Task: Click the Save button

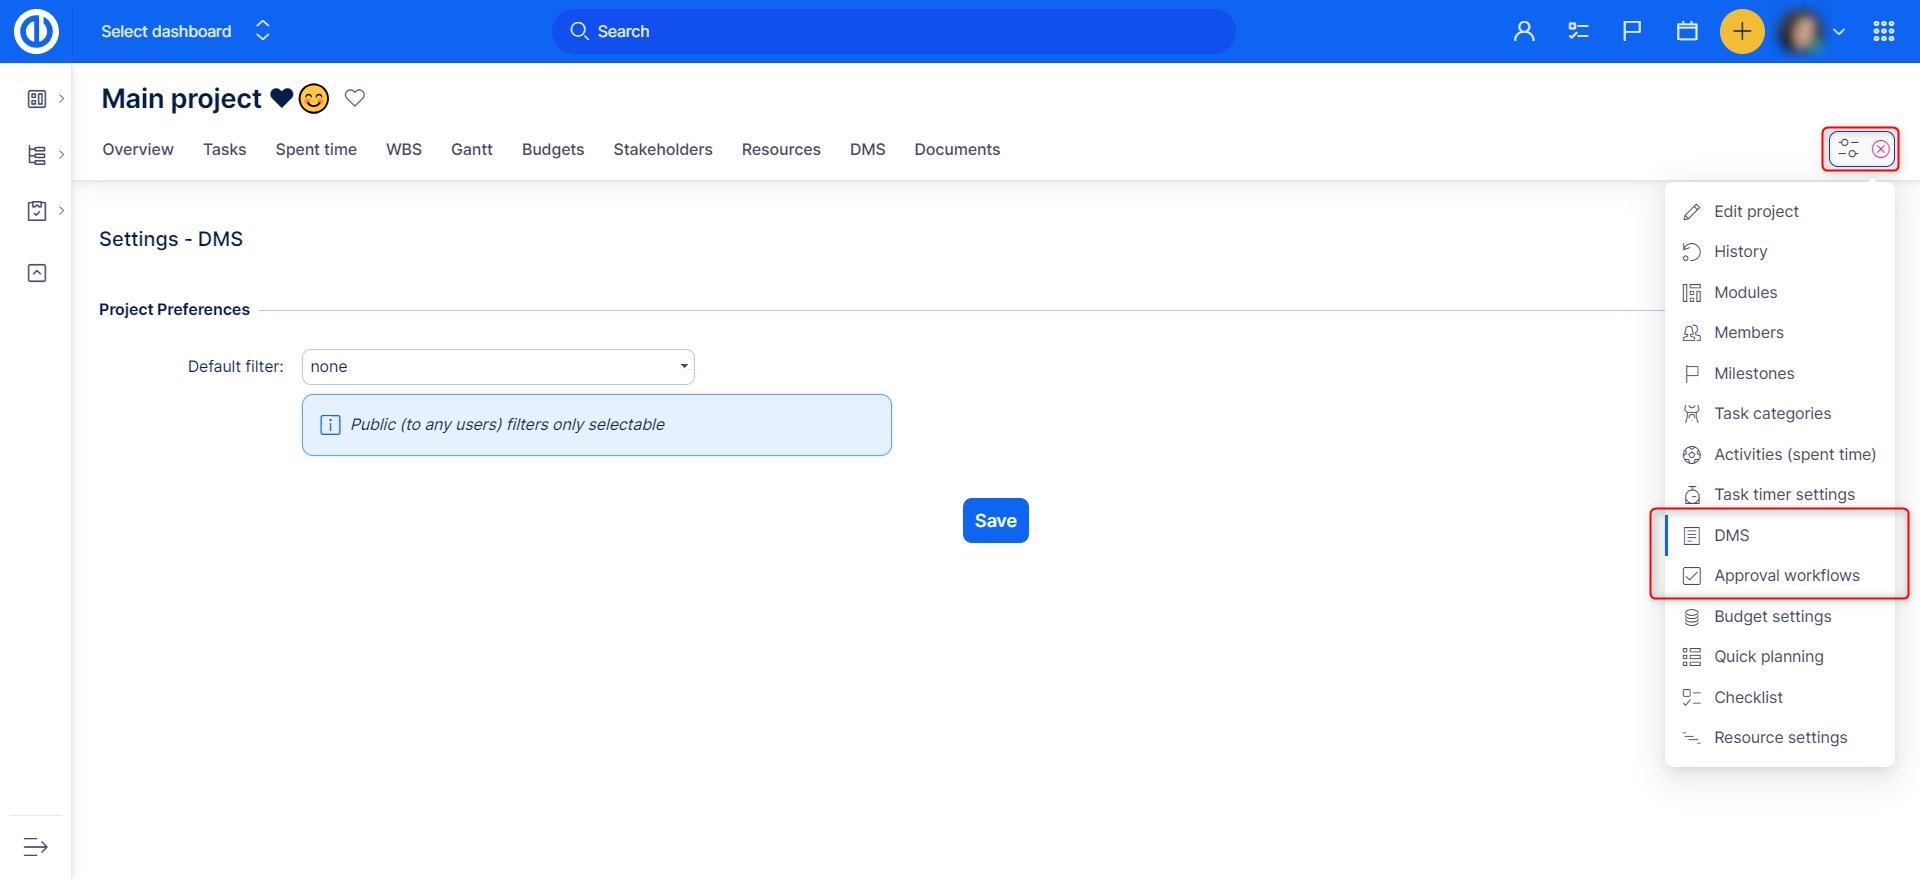Action: pyautogui.click(x=995, y=520)
